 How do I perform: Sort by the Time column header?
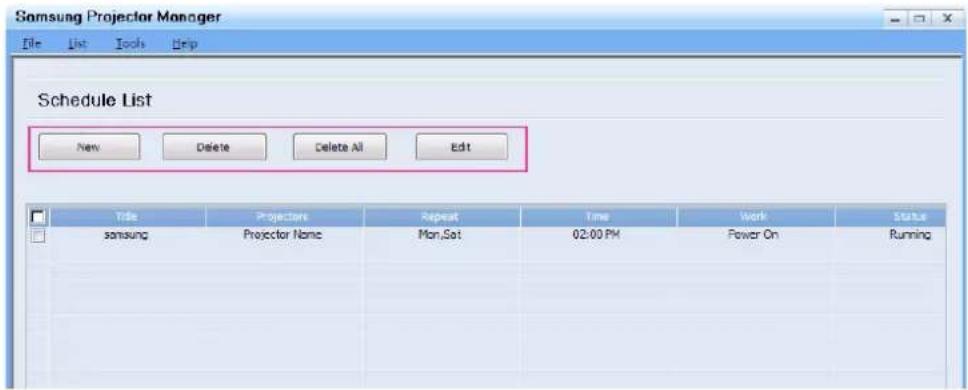point(599,217)
